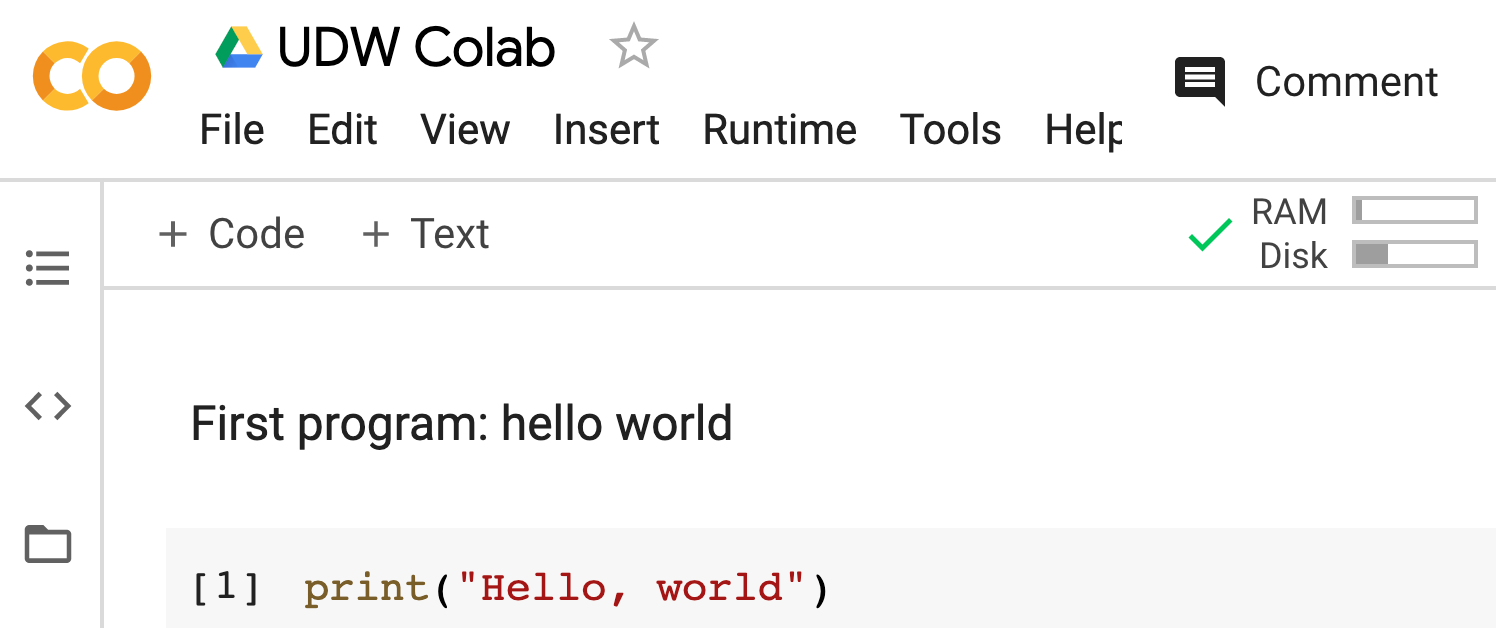Open code snippets sidebar icon
Viewport: 1496px width, 628px height.
tap(47, 406)
